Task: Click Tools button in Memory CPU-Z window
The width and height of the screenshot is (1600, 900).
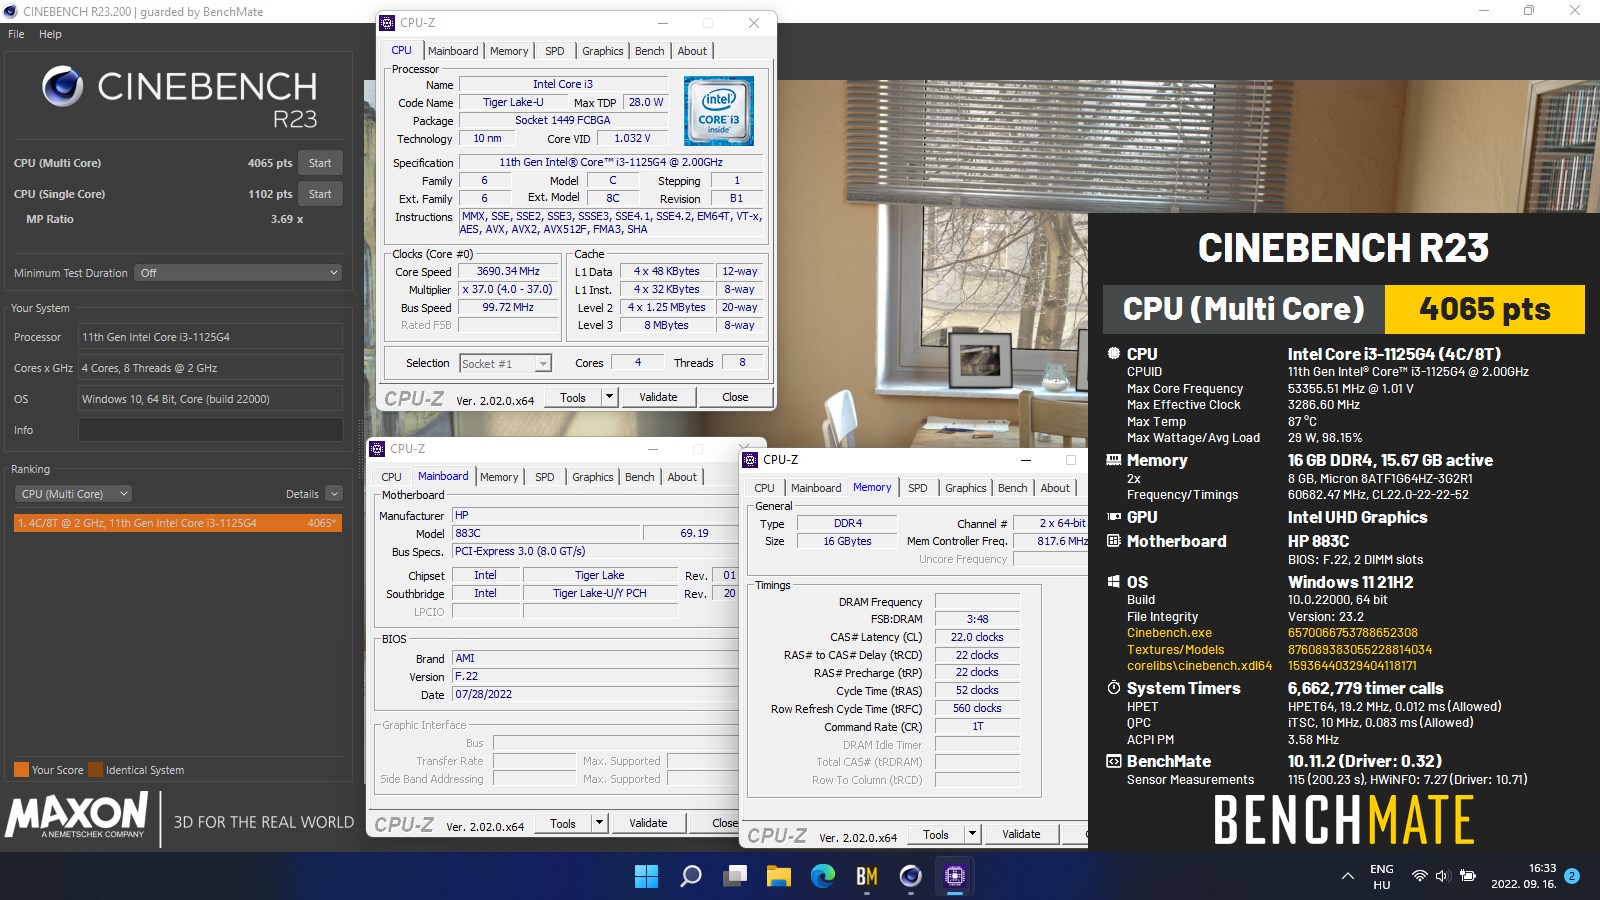Action: pyautogui.click(x=936, y=835)
